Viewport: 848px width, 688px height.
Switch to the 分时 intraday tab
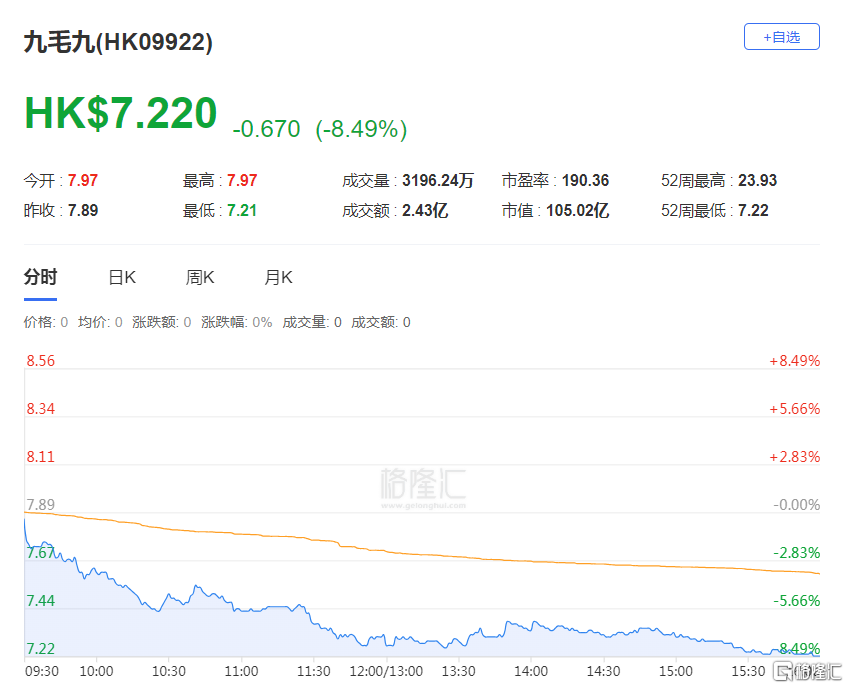click(41, 277)
